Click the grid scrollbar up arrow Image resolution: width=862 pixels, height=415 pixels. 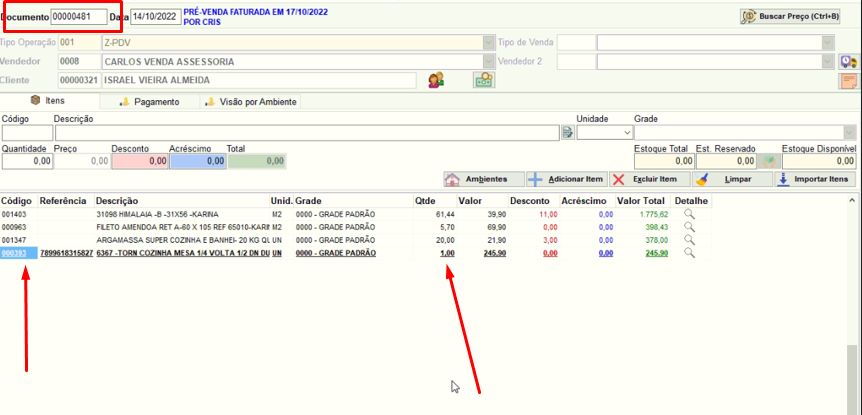(x=852, y=201)
